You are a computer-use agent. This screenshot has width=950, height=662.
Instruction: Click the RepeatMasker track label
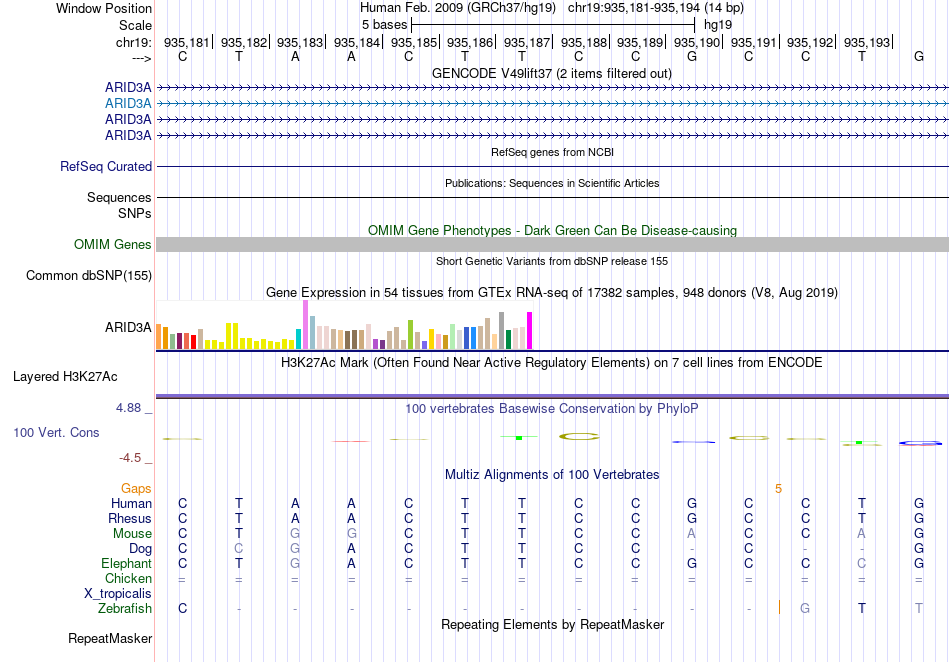point(110,638)
